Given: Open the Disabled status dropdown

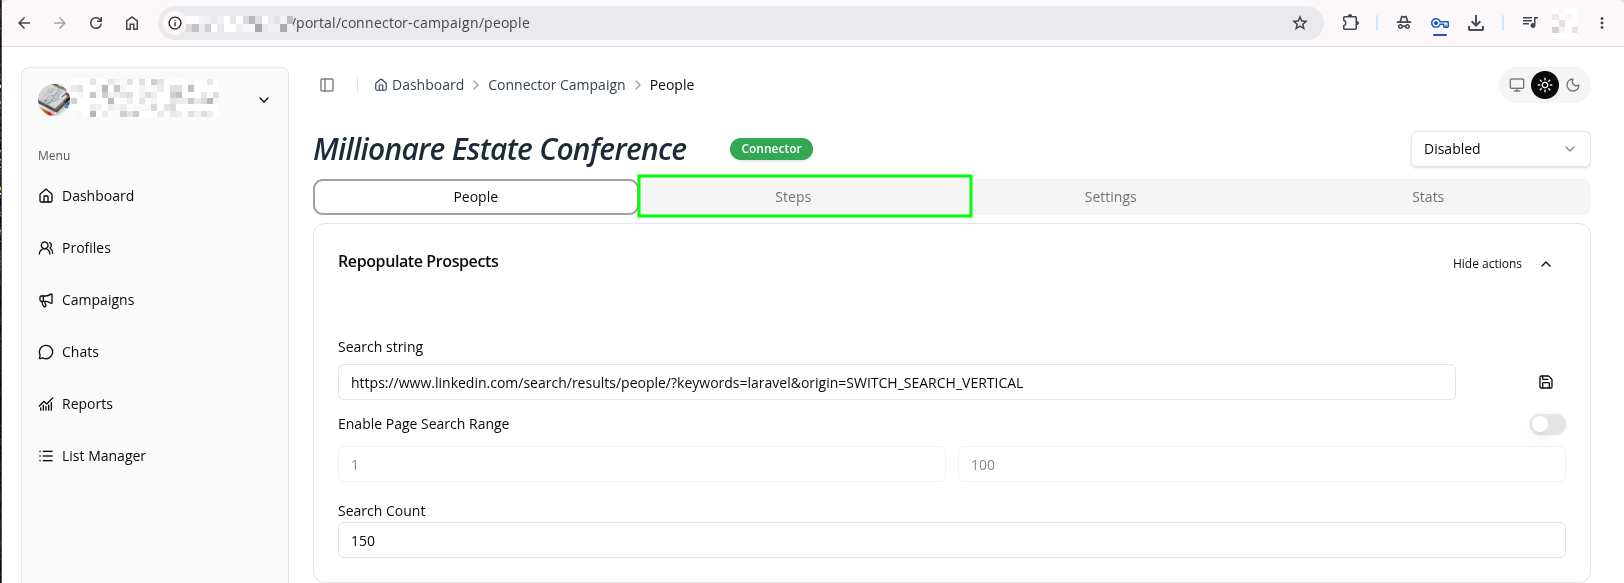Looking at the screenshot, I should 1500,149.
